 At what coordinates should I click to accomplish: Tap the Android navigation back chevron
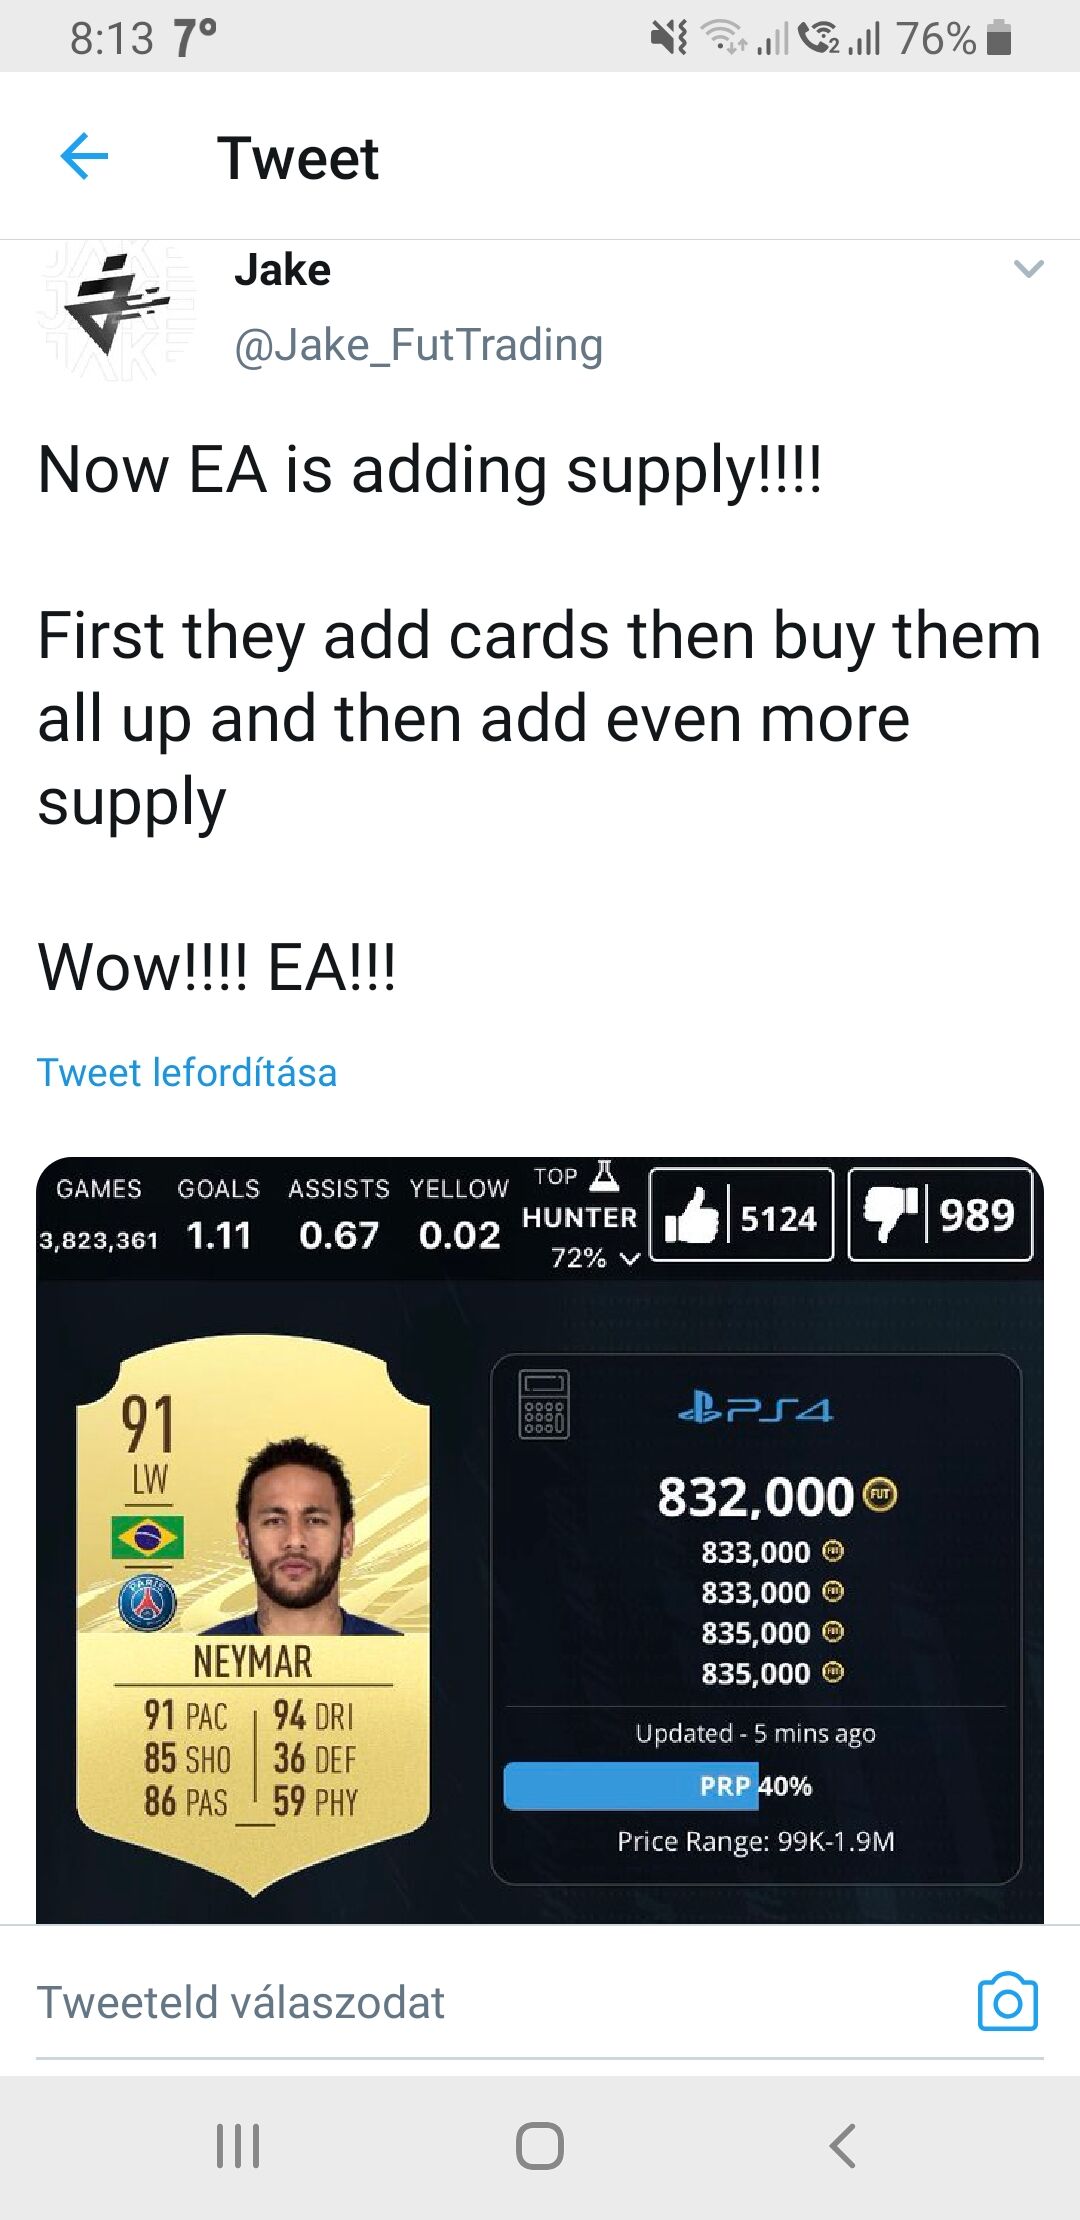842,2146
